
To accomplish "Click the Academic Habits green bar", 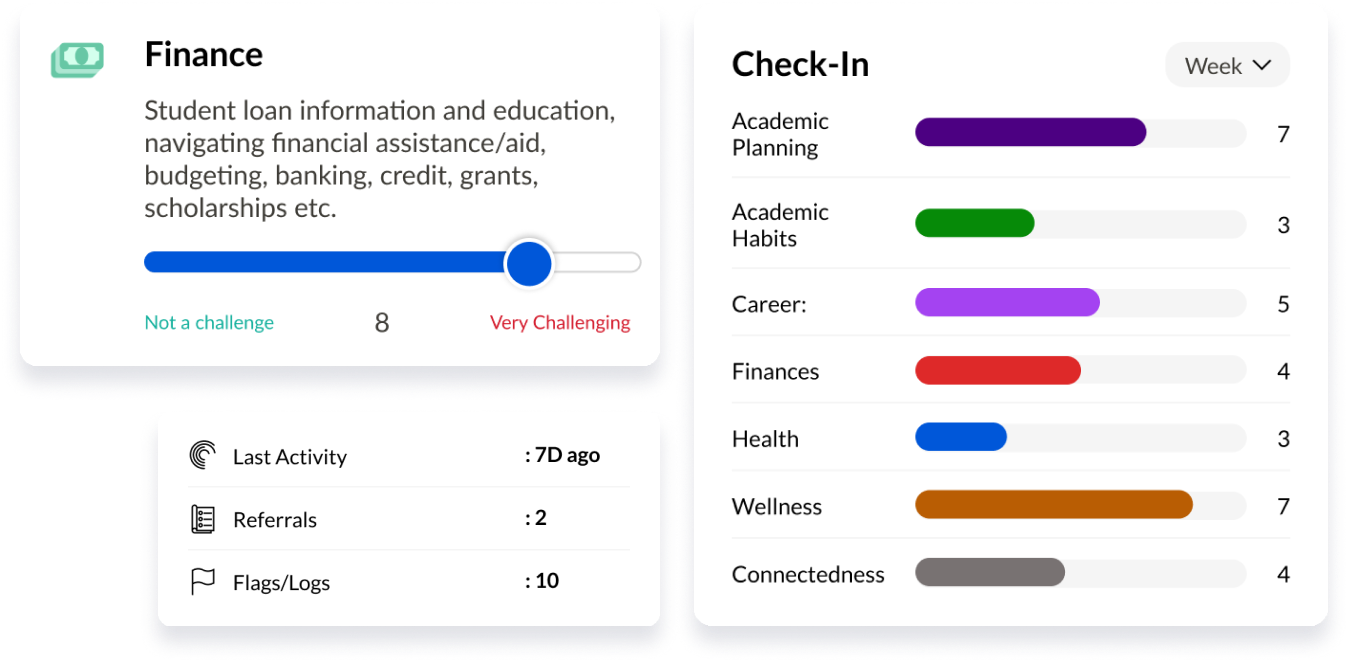I will click(974, 223).
